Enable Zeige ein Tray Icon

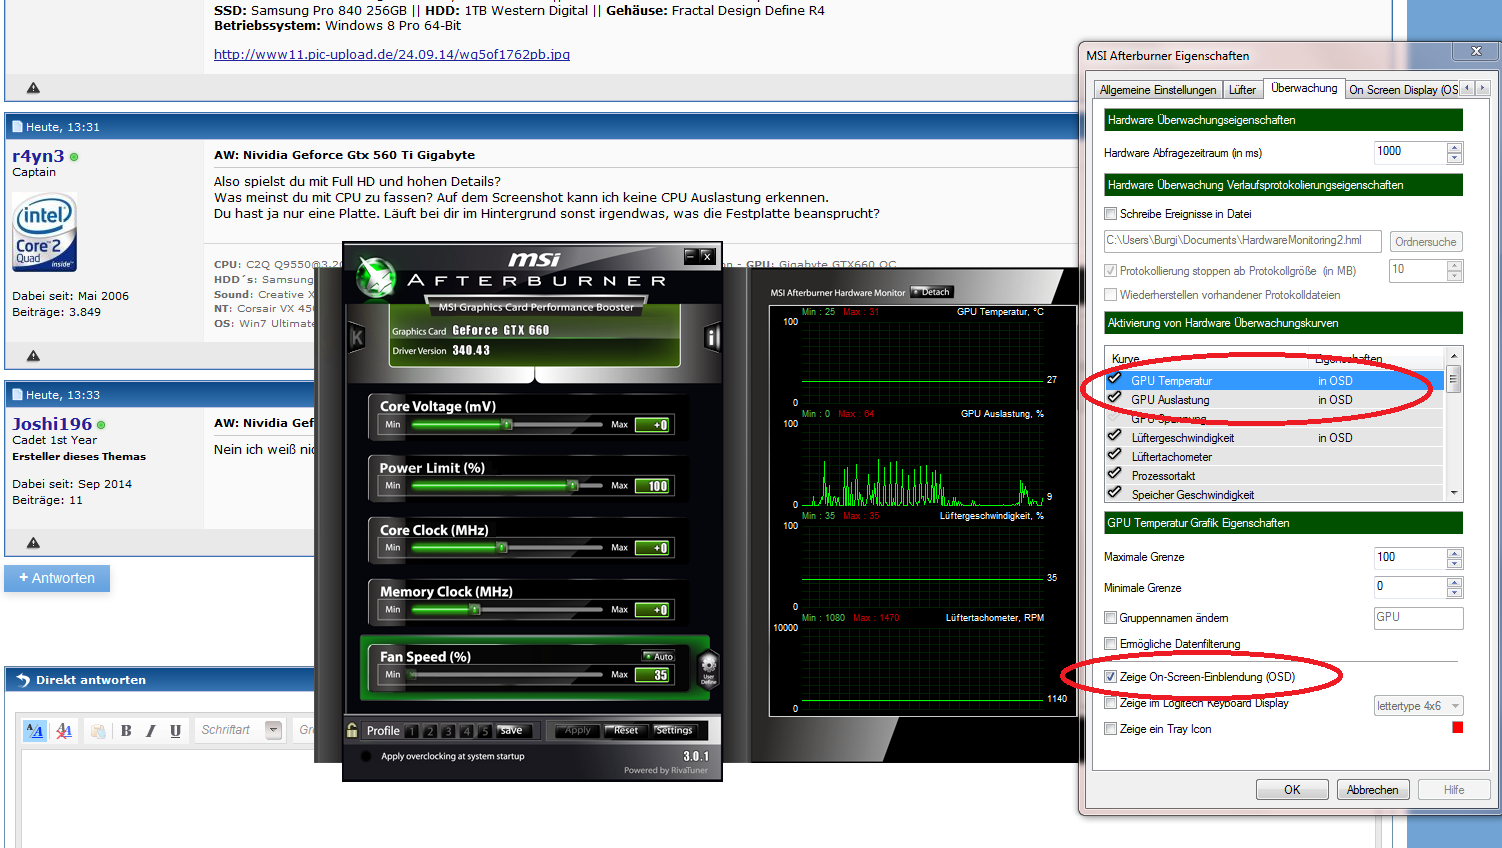1110,729
